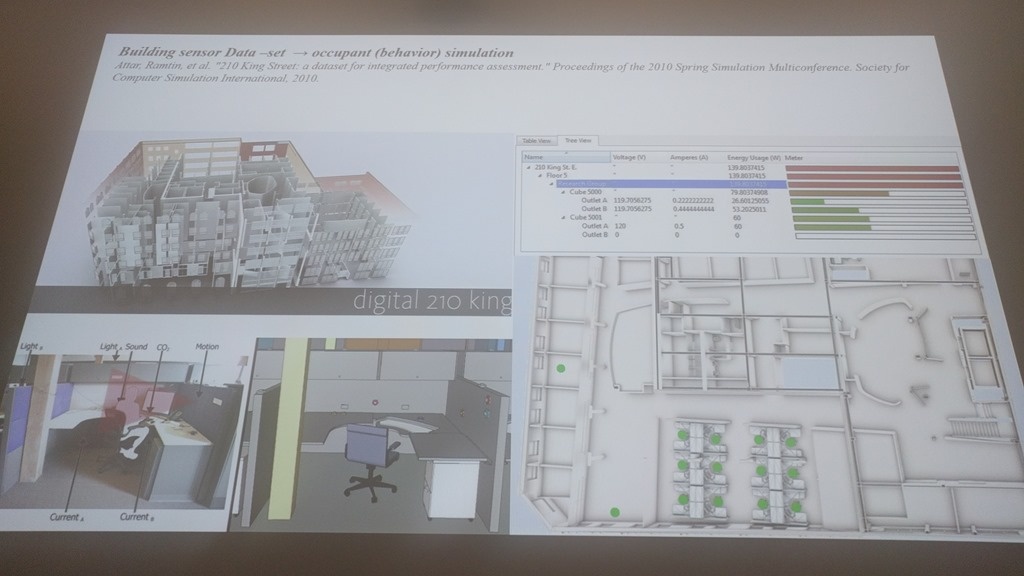Screen dimensions: 1024x576
Task: Select the top-left green dot in left desk cluster
Action: [682, 435]
